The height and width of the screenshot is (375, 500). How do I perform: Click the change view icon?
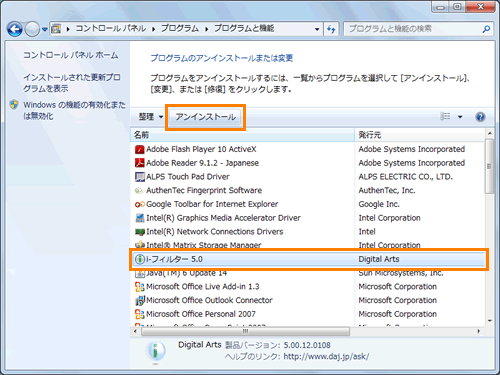pyautogui.click(x=445, y=116)
